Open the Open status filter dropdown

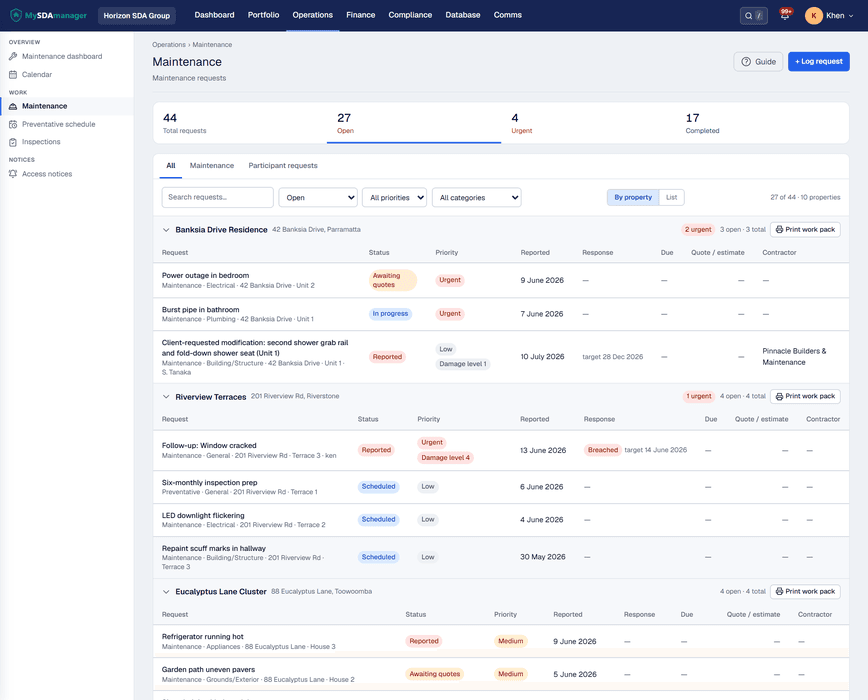coord(318,198)
